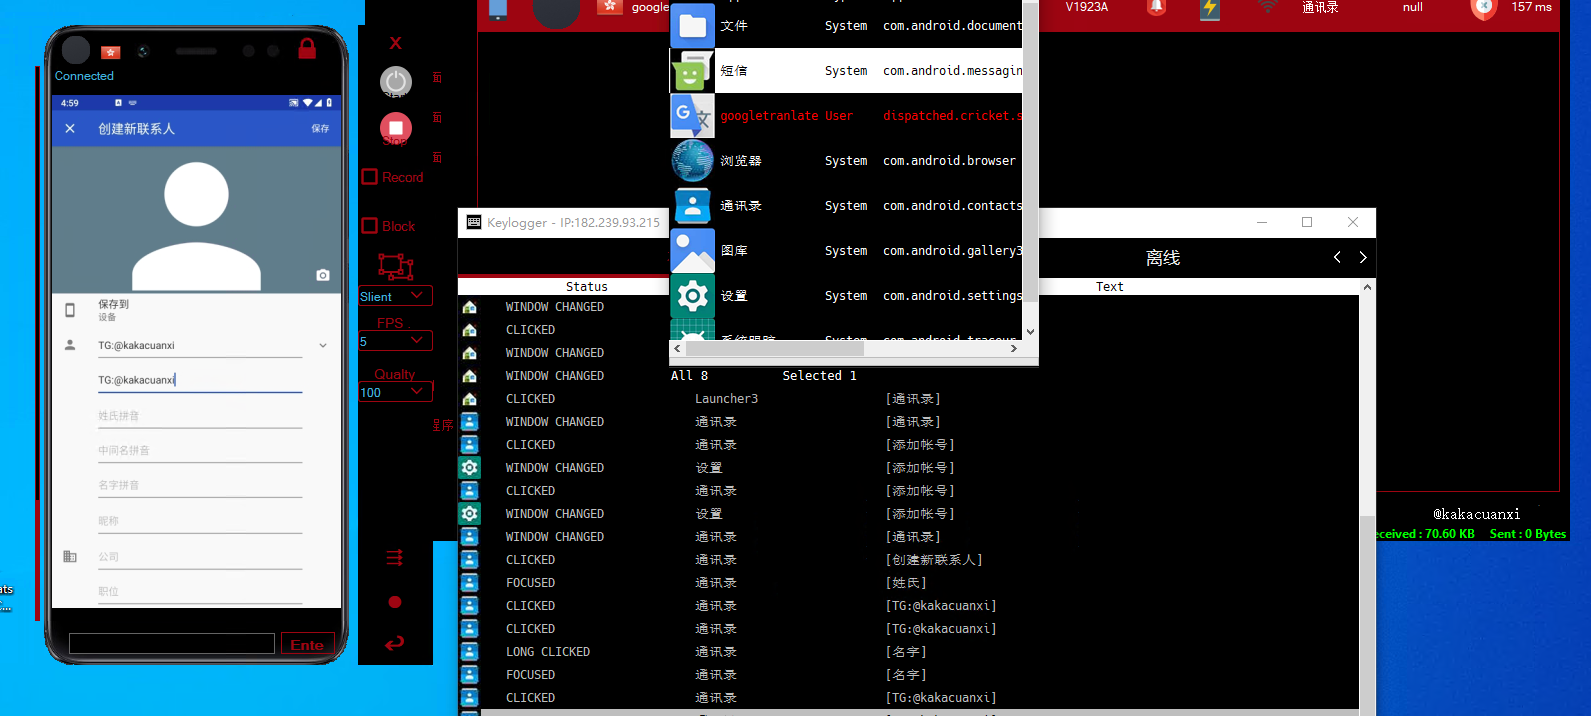Tap the 昵称 nickname field

click(200, 521)
